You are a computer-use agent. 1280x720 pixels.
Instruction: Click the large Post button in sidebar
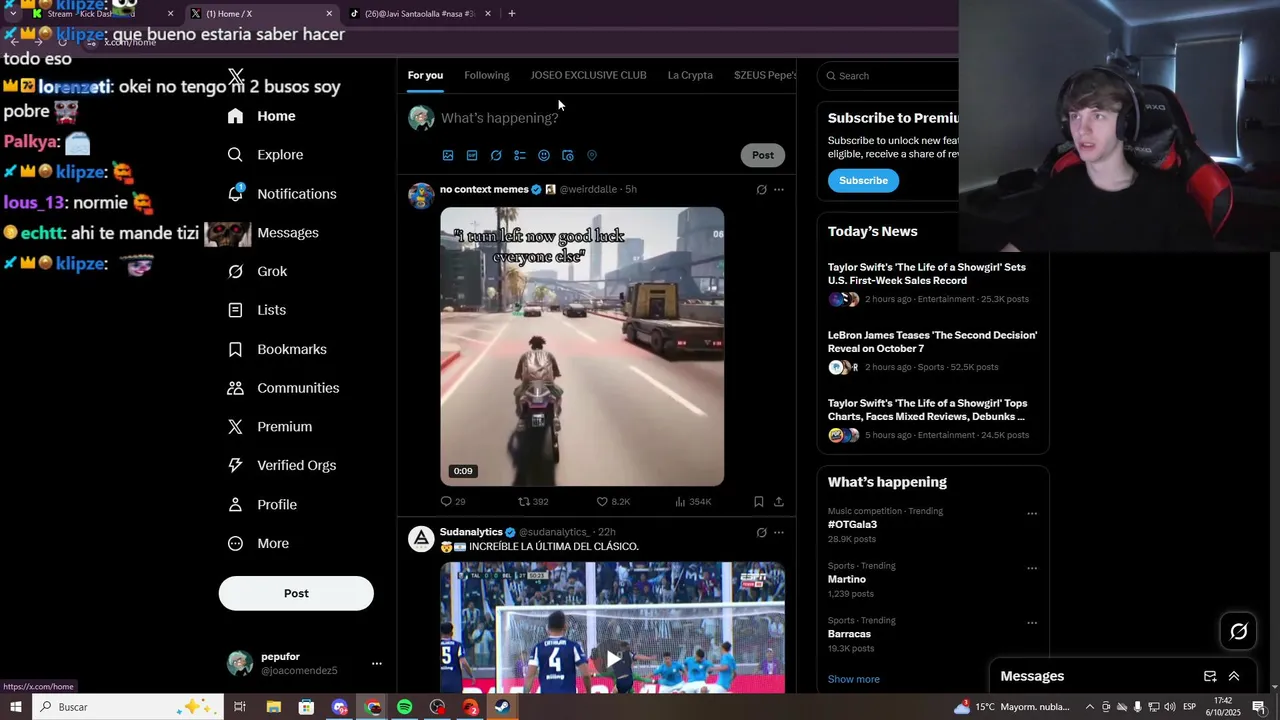pyautogui.click(x=296, y=593)
